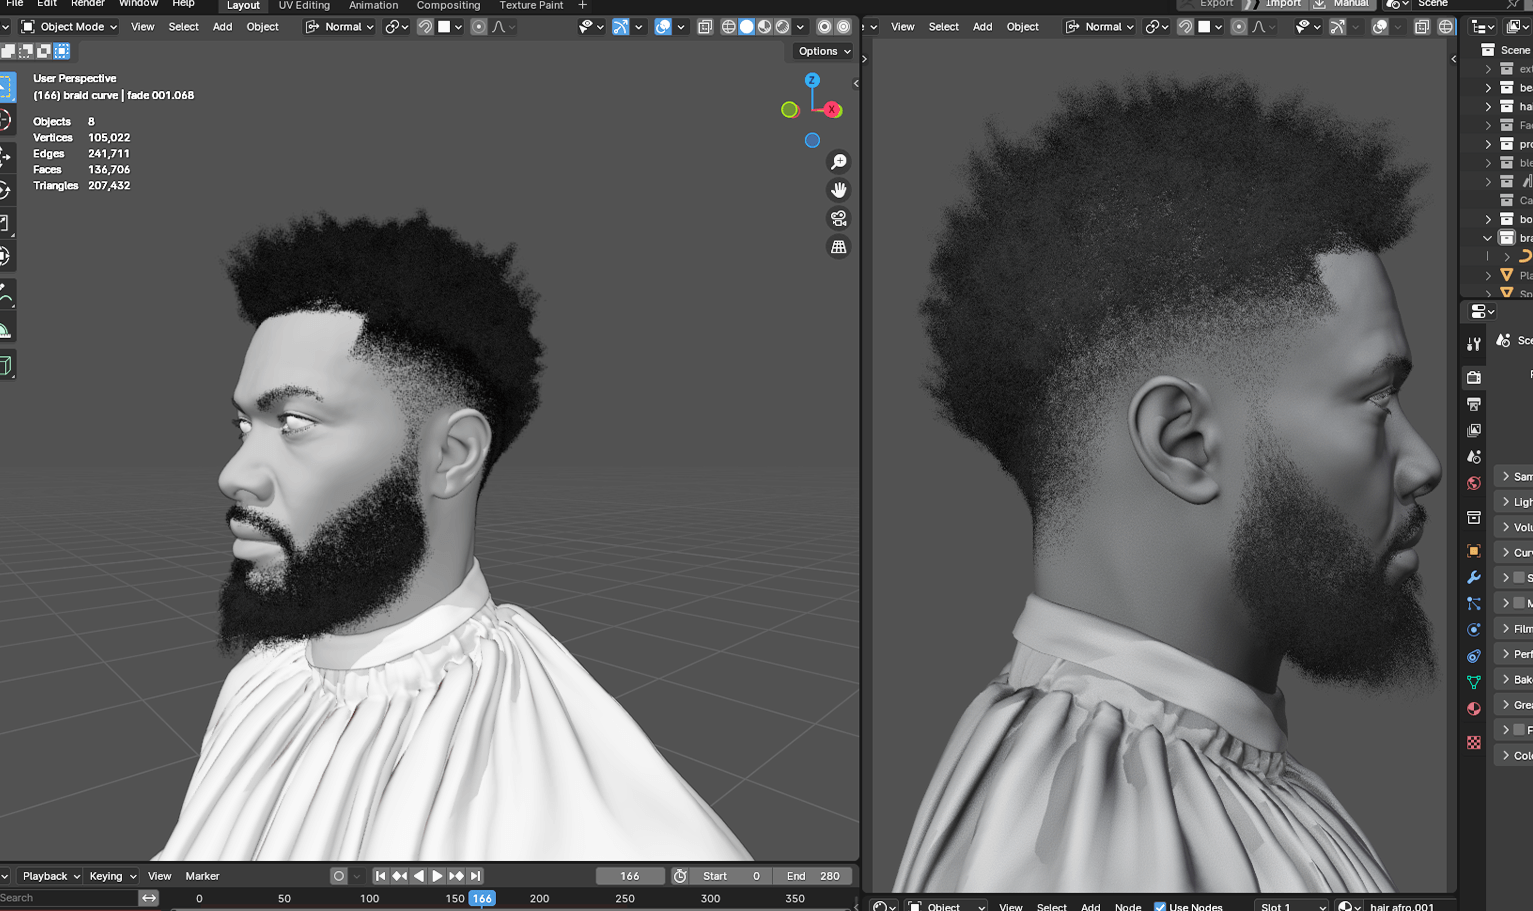The width and height of the screenshot is (1533, 911).
Task: Select the Modifier Properties wrench icon
Action: (1474, 577)
